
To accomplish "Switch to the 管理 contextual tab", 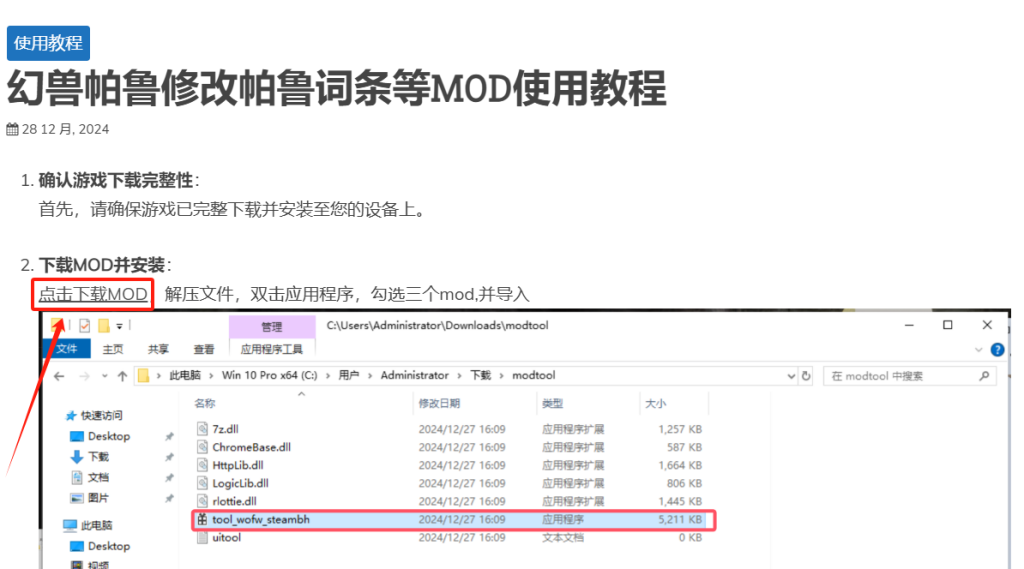I will 272,327.
